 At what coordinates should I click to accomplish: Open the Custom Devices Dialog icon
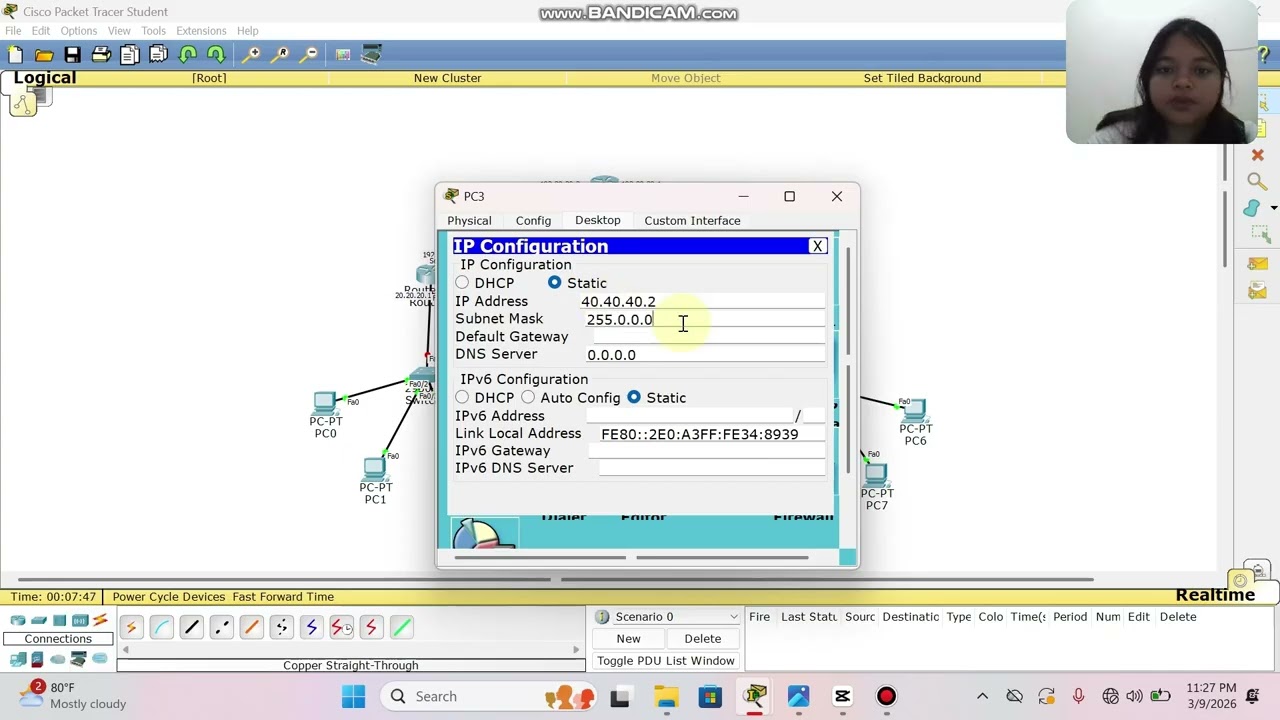click(x=372, y=54)
